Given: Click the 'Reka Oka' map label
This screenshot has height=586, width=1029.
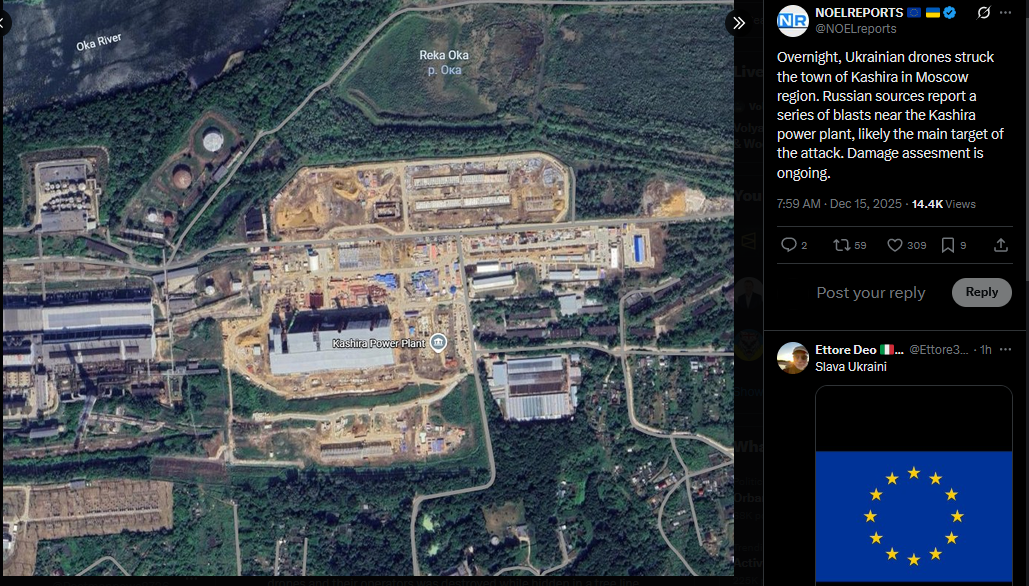Looking at the screenshot, I should click(444, 55).
